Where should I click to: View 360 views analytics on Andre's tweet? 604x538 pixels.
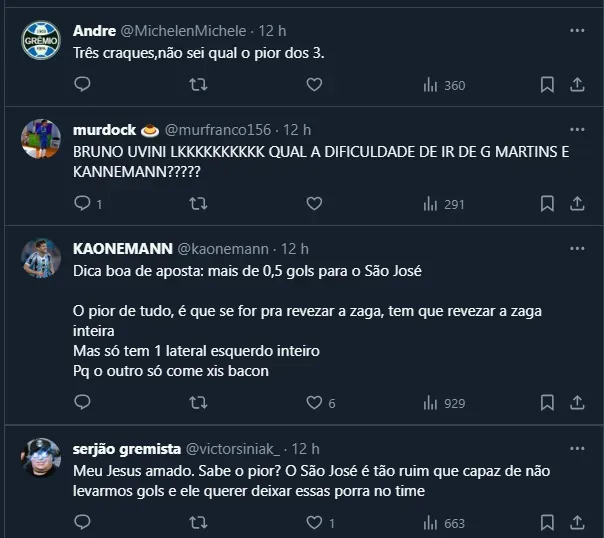[444, 85]
